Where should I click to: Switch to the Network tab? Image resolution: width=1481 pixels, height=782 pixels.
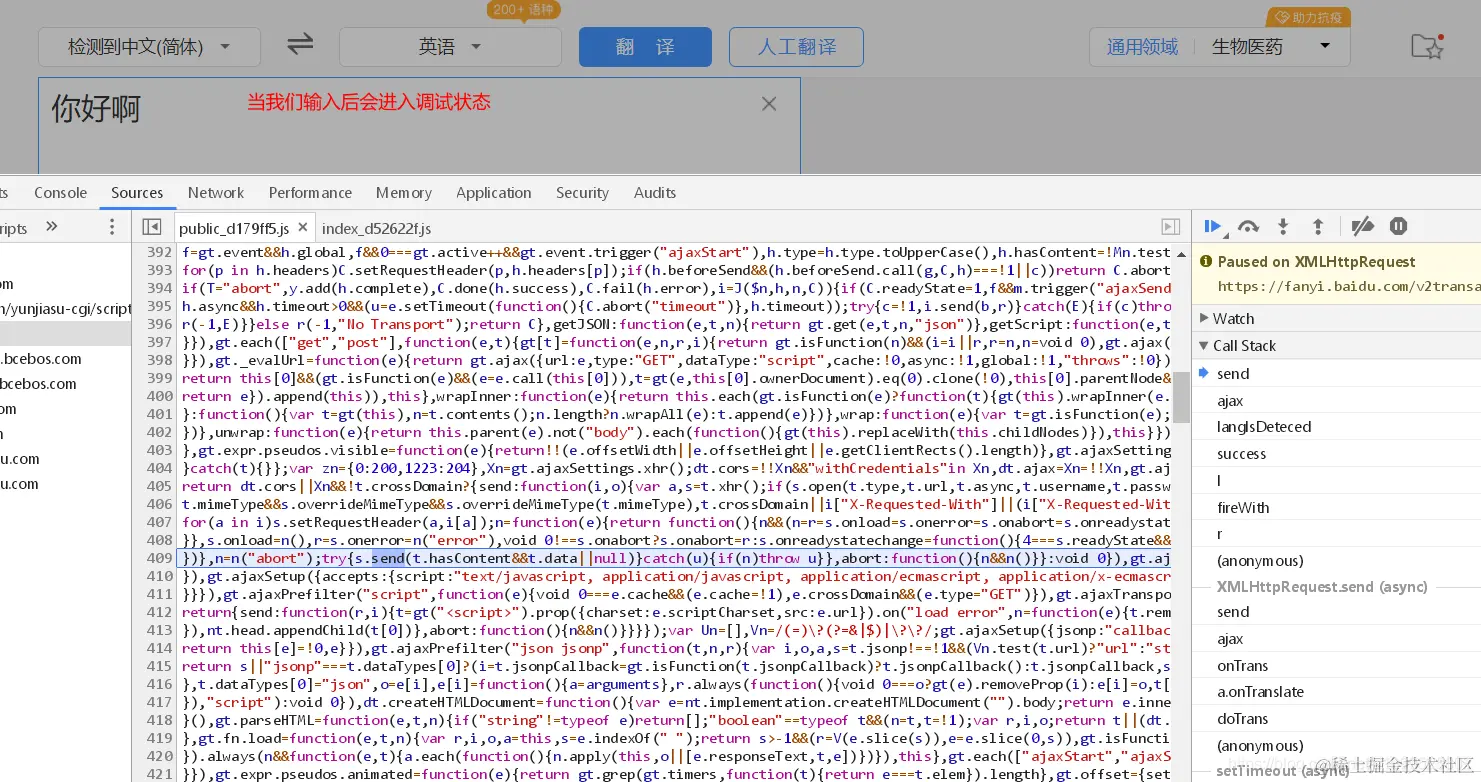point(216,192)
